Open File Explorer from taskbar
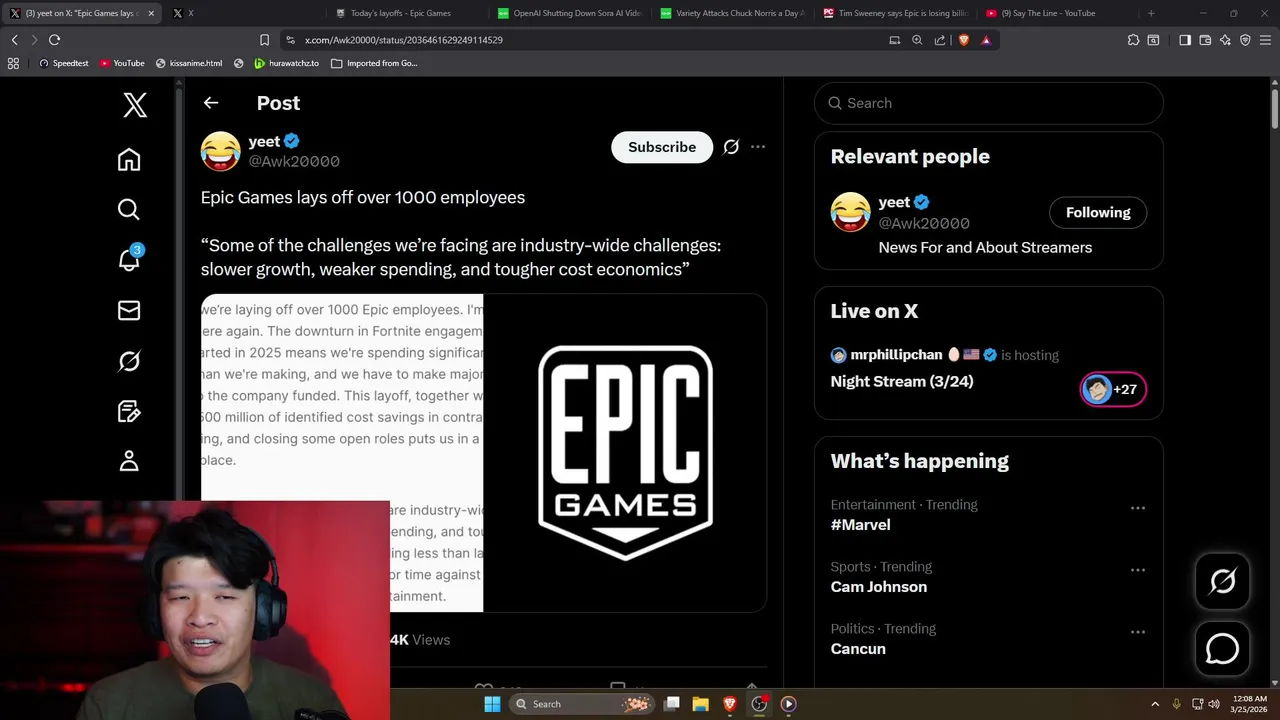Screen dimensions: 1280x720 tap(701, 704)
